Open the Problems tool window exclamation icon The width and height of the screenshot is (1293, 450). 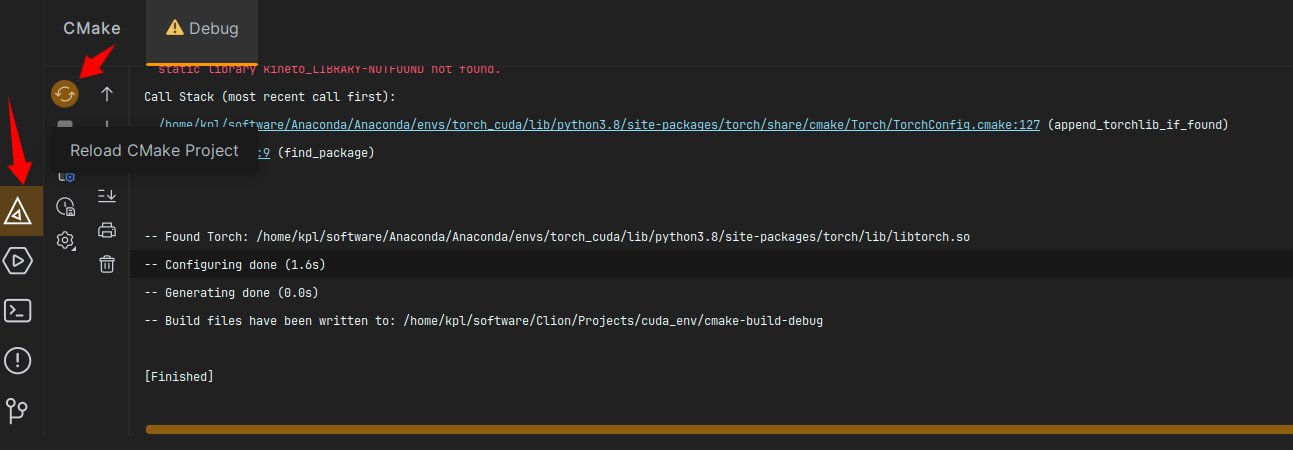coord(19,360)
